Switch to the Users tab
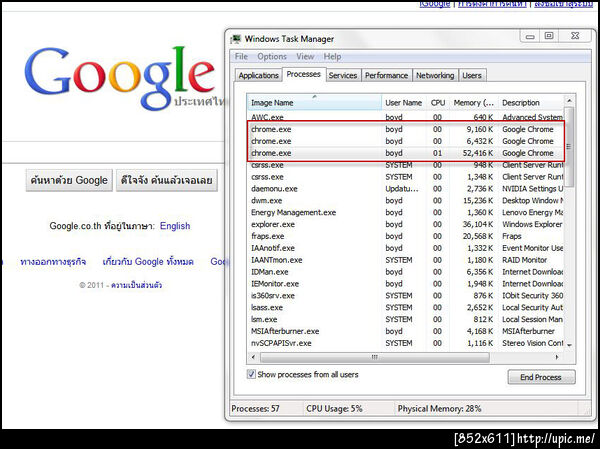Viewport: 600px width, 449px height. (x=471, y=75)
